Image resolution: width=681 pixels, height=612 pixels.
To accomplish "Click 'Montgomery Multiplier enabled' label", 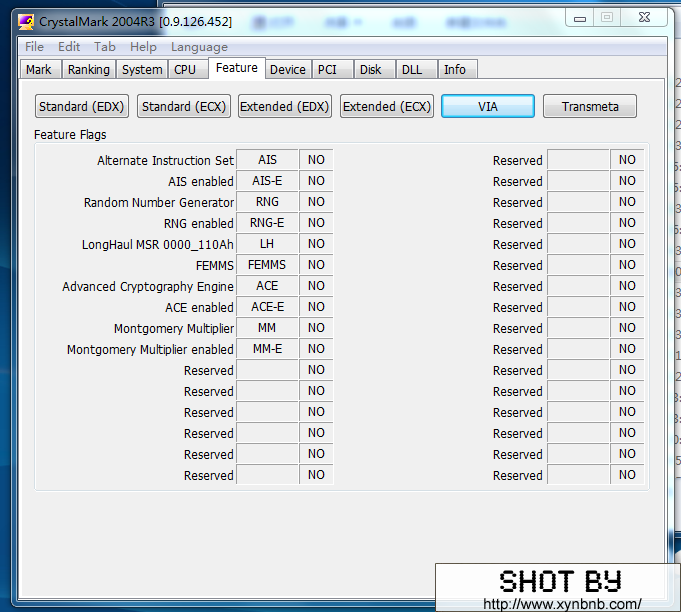I will tap(150, 350).
